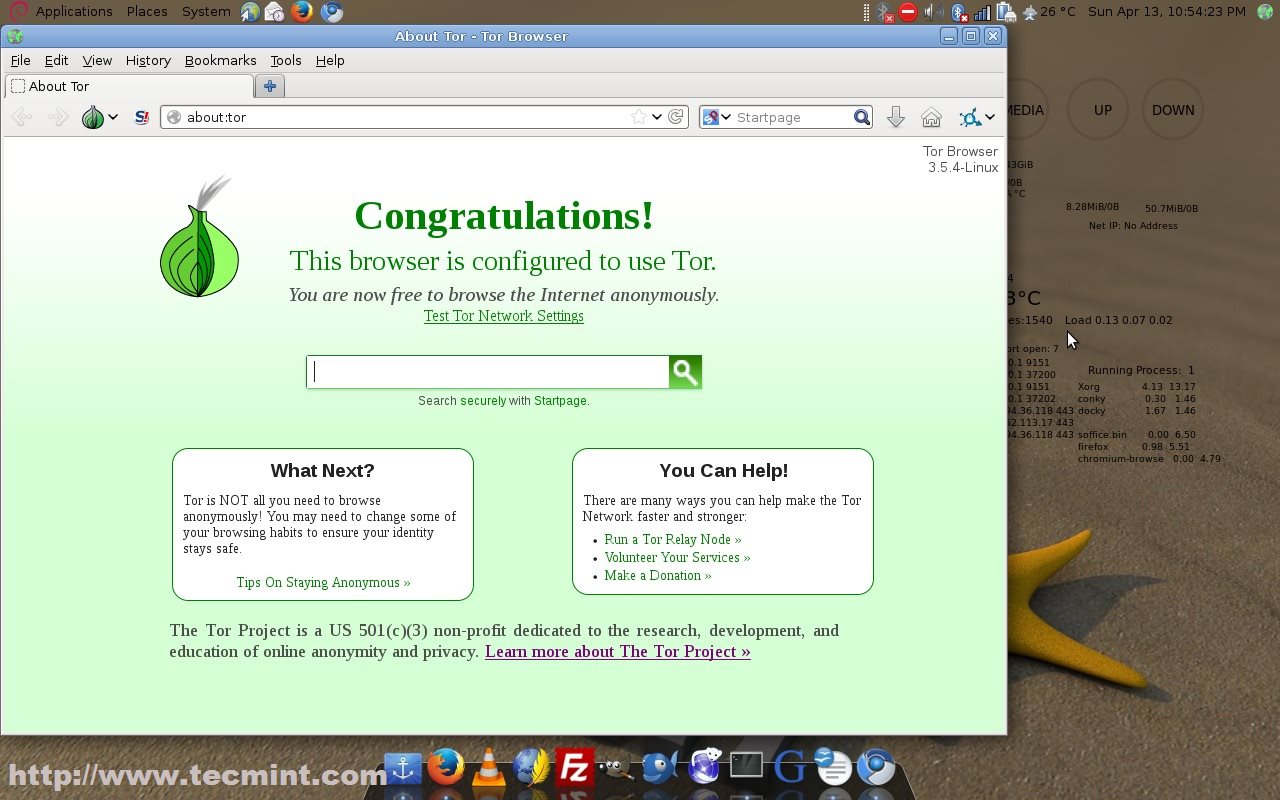This screenshot has height=800, width=1280.
Task: Click the Tor Browser 3.5.4-Linux version text
Action: point(961,160)
